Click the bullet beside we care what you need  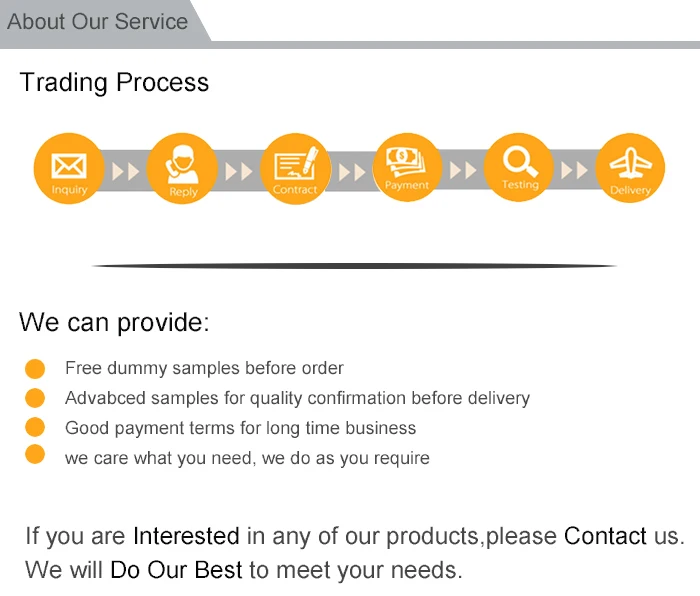35,456
